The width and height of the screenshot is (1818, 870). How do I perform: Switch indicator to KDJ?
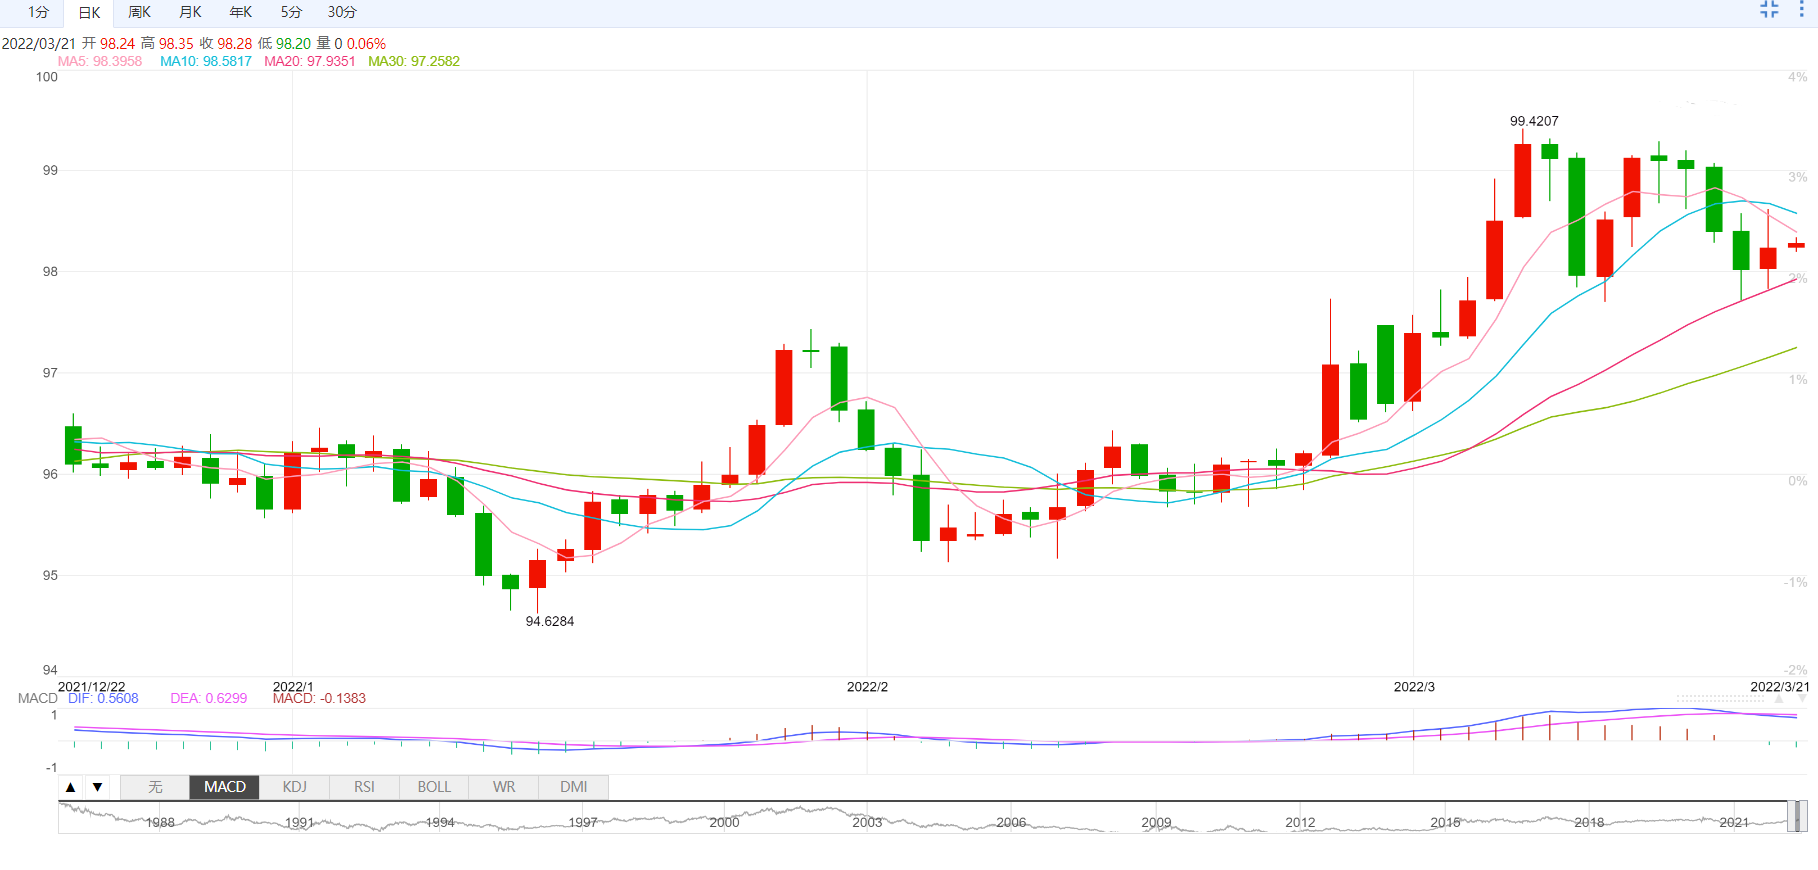294,787
